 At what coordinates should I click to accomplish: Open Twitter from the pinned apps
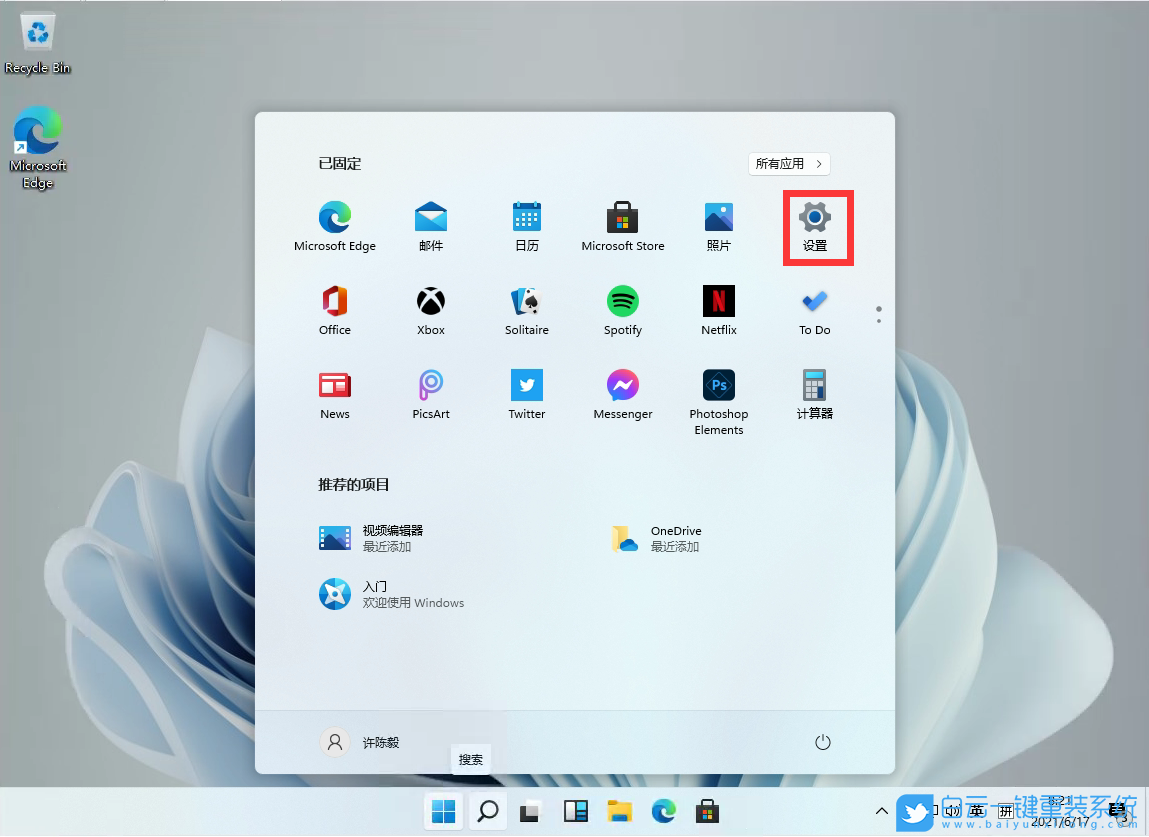click(526, 396)
